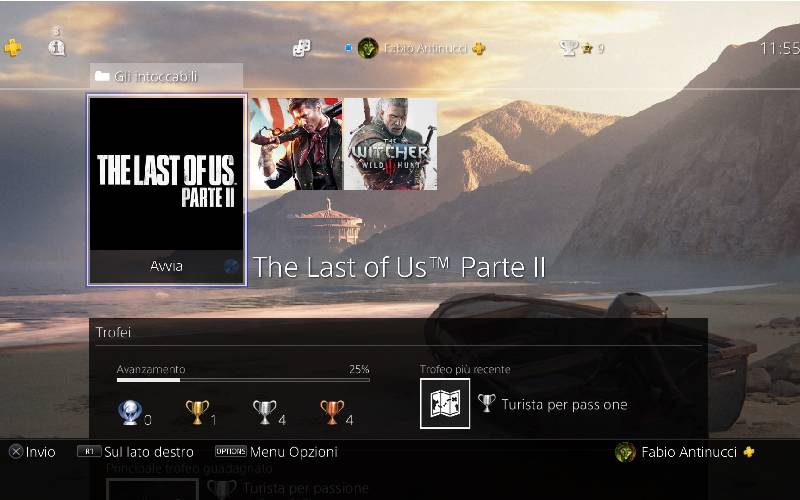Image resolution: width=800 pixels, height=500 pixels.
Task: Select the BioShock Infinite game tile
Action: [296, 144]
